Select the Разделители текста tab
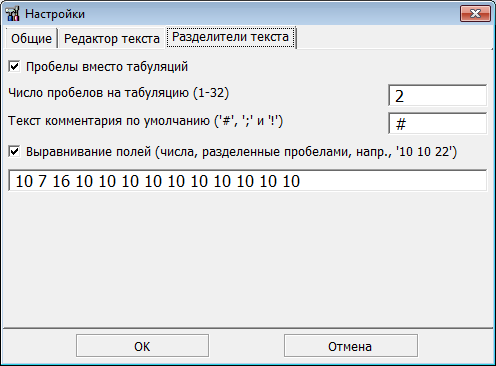Image resolution: width=496 pixels, height=366 pixels. coord(230,37)
